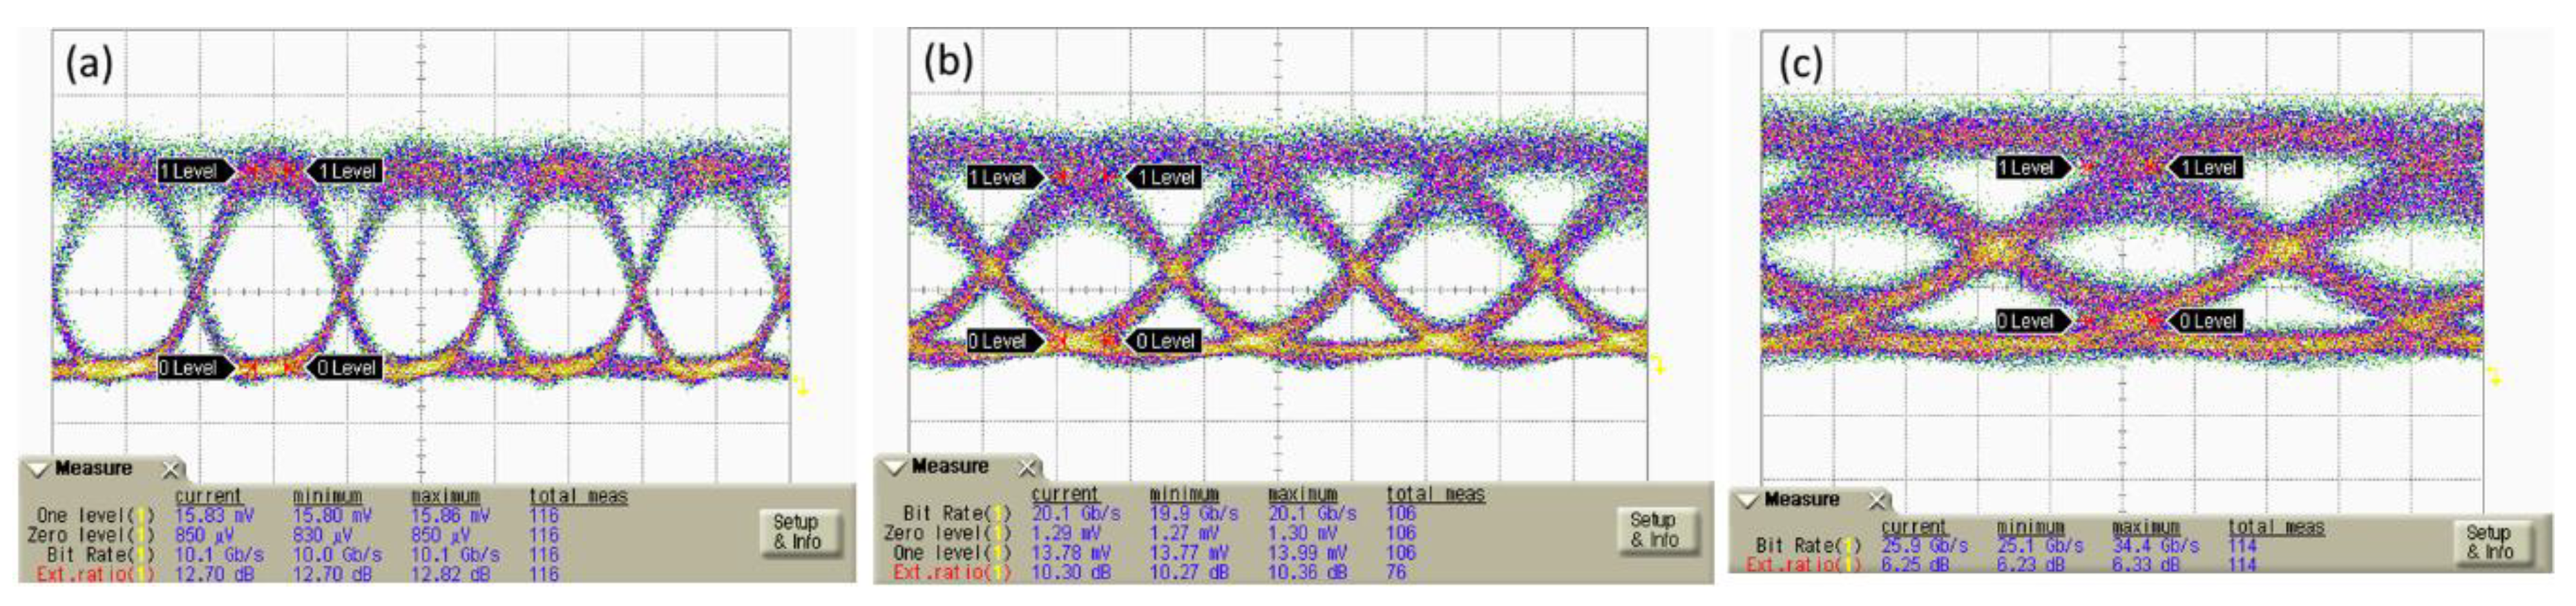The height and width of the screenshot is (606, 2576).
Task: Click the current bit rate 25.9 Gb/s
Action: (x=1924, y=546)
